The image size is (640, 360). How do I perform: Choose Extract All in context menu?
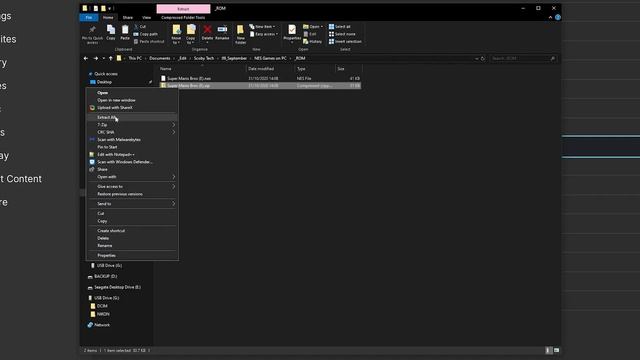tap(132, 117)
